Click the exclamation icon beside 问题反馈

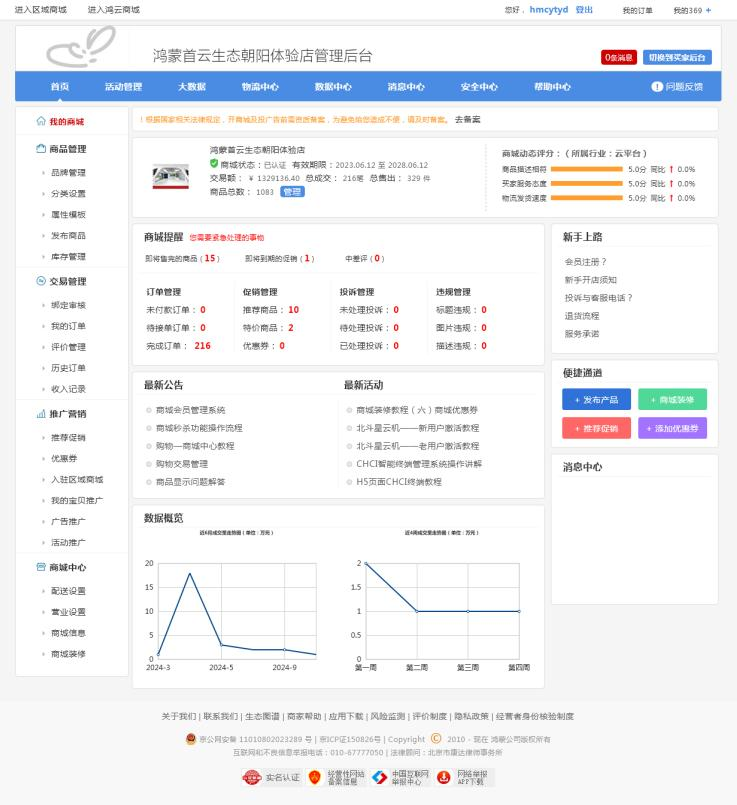[657, 86]
